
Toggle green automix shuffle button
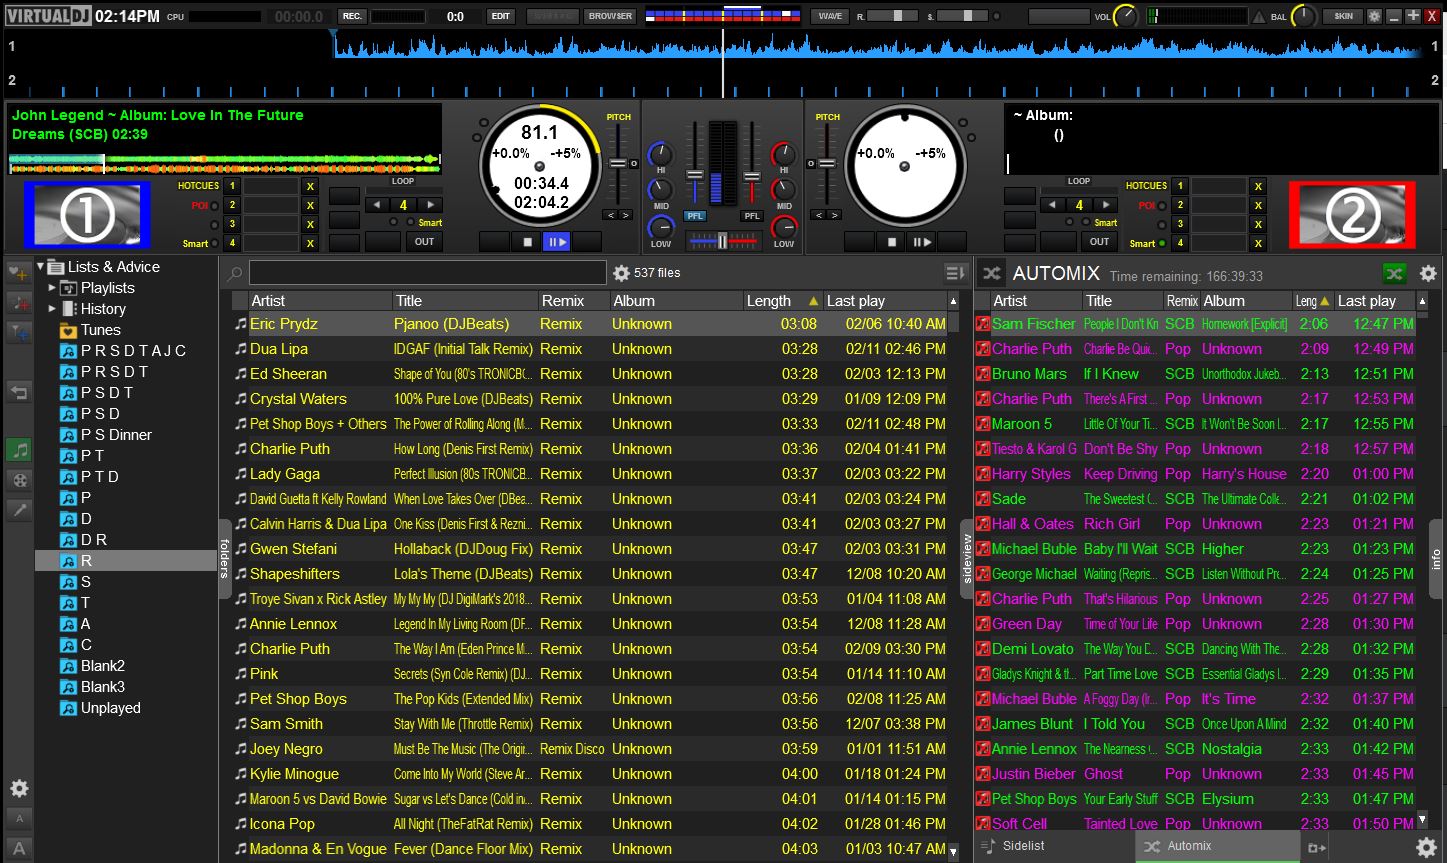coord(1394,273)
